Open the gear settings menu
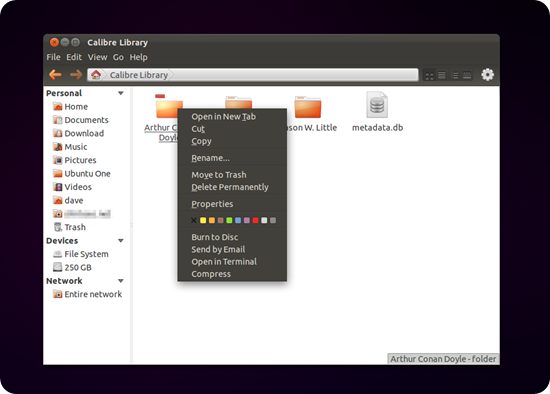This screenshot has height=394, width=550. [x=488, y=75]
